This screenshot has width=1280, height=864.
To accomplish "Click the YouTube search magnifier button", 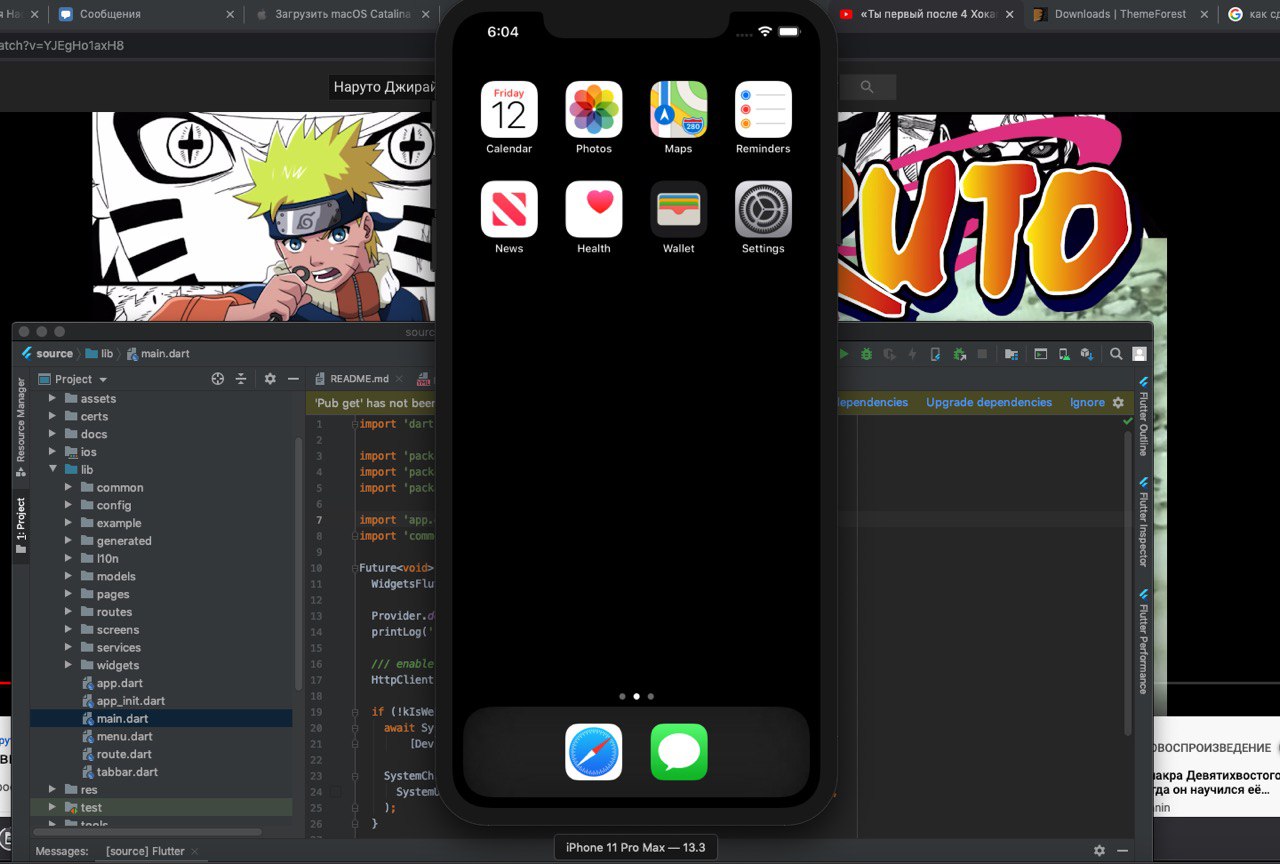I will click(867, 87).
